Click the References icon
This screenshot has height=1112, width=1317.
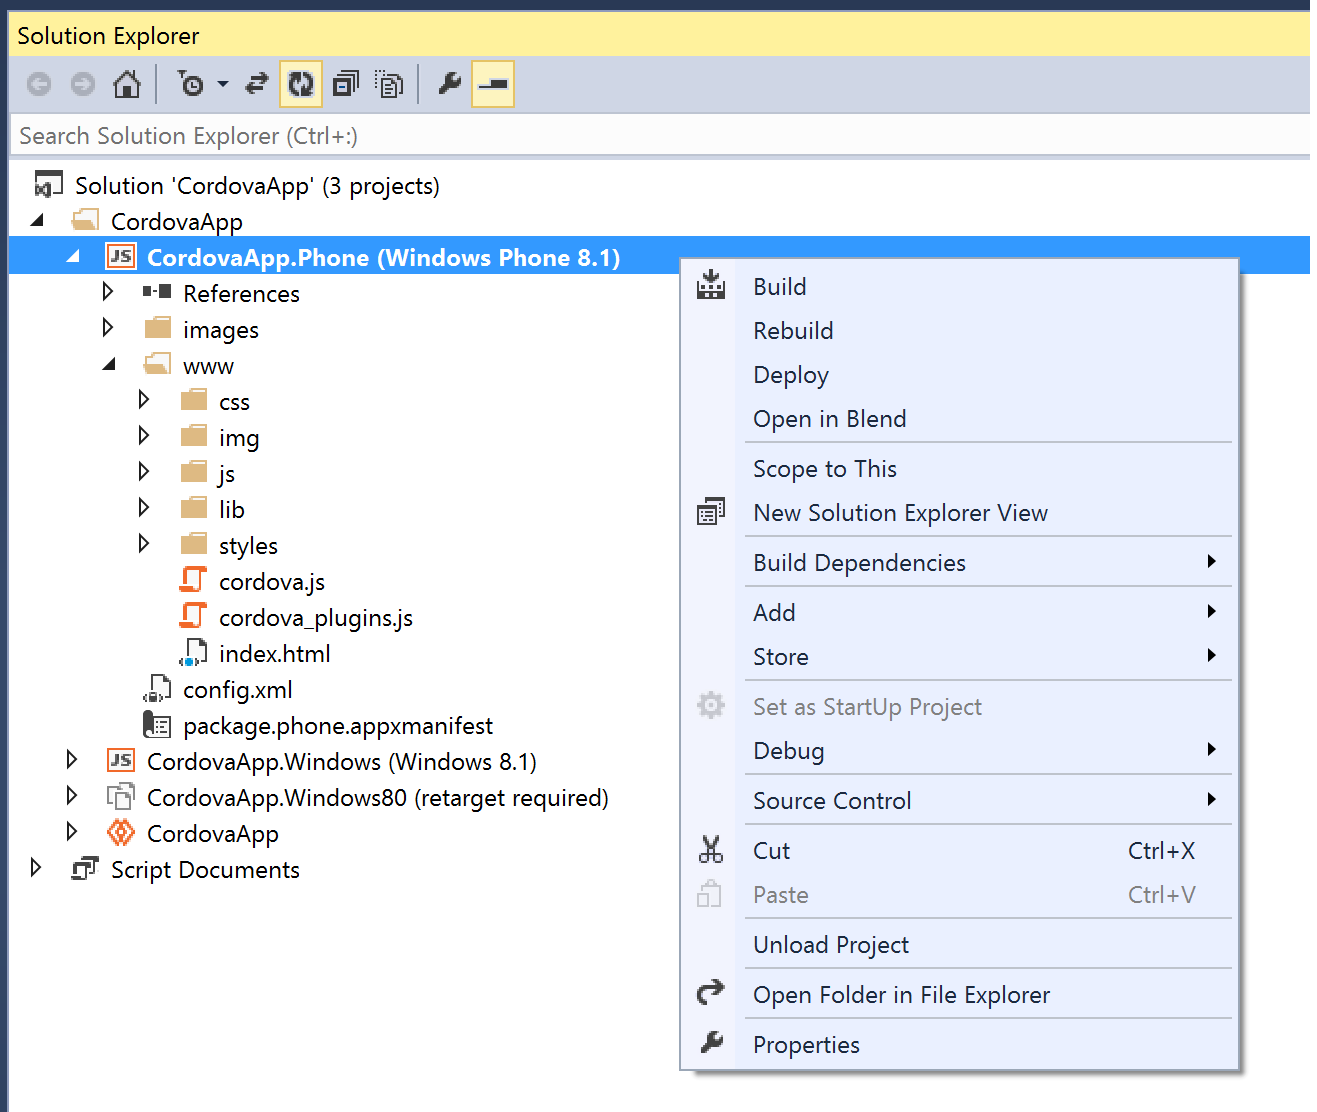[157, 292]
